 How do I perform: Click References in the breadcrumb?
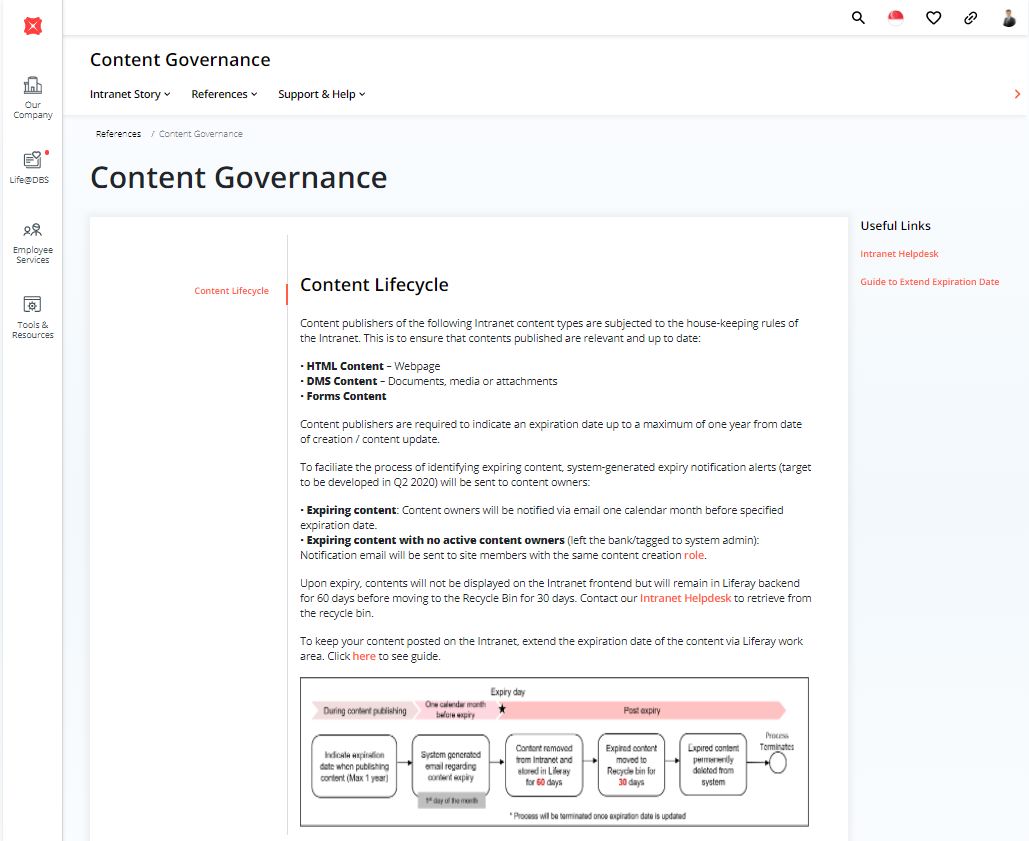[118, 134]
